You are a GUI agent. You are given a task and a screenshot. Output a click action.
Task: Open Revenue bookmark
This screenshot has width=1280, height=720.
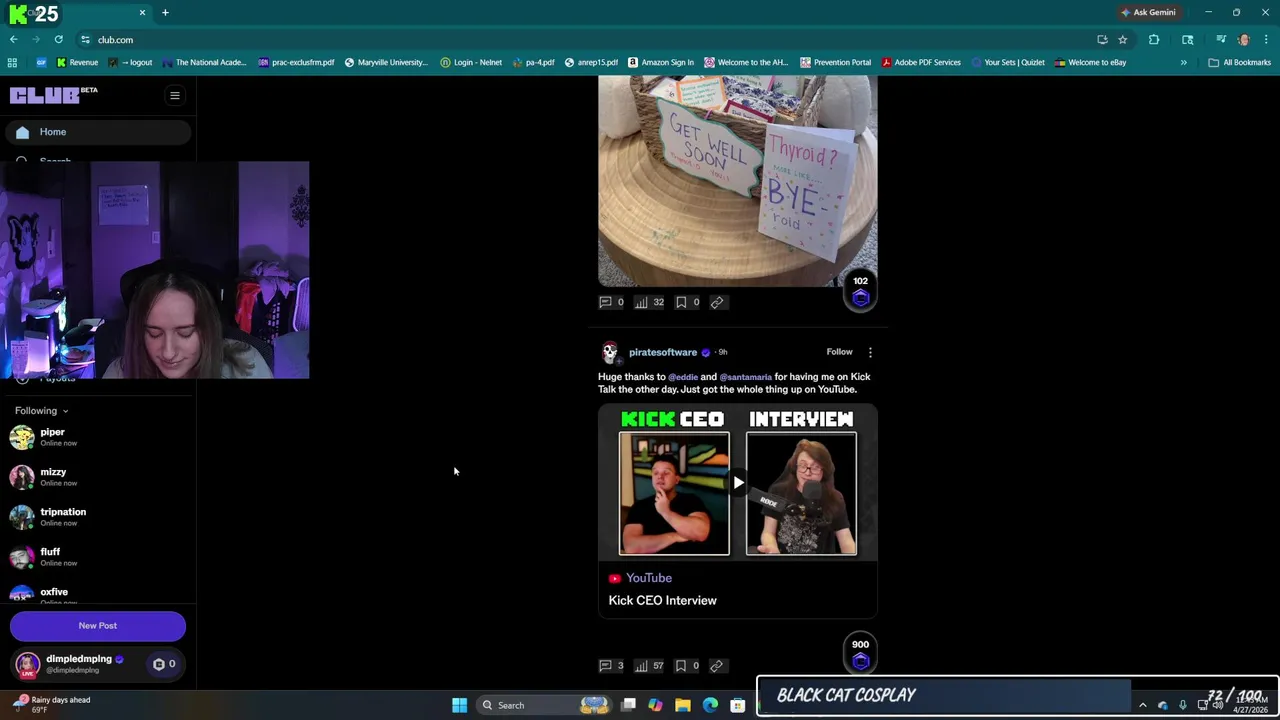(77, 62)
